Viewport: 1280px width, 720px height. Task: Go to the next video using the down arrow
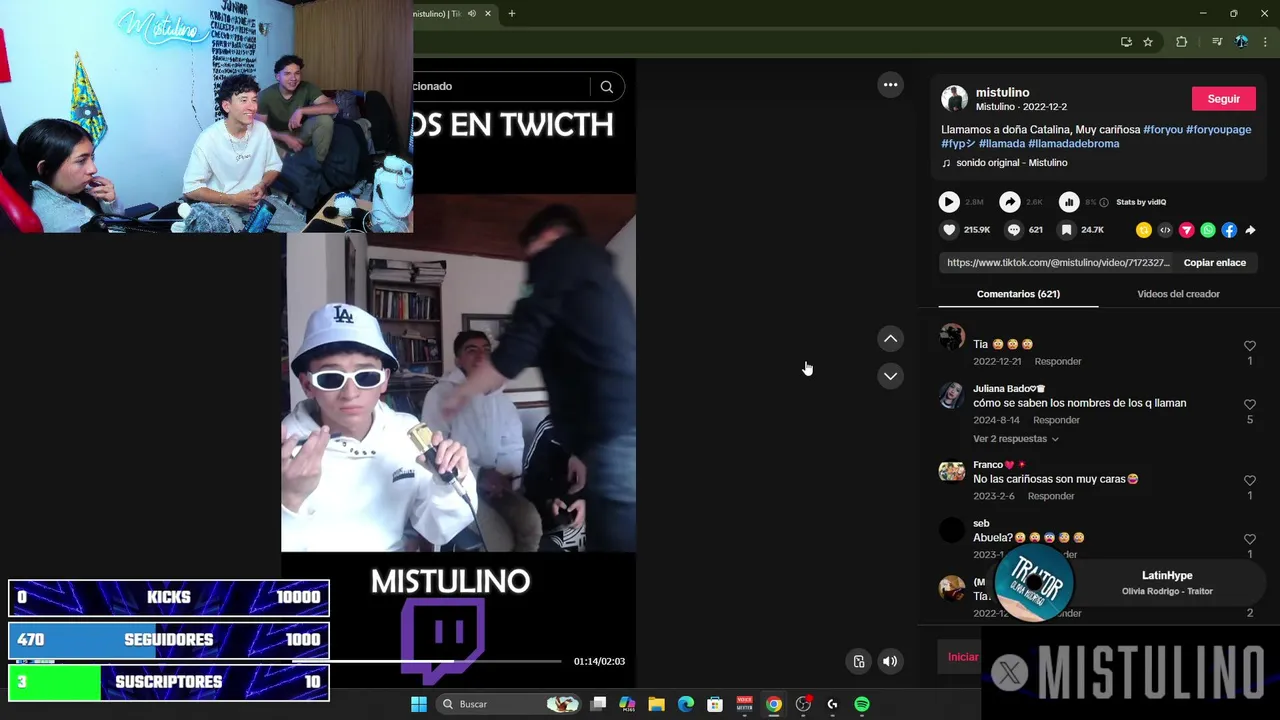(x=890, y=376)
